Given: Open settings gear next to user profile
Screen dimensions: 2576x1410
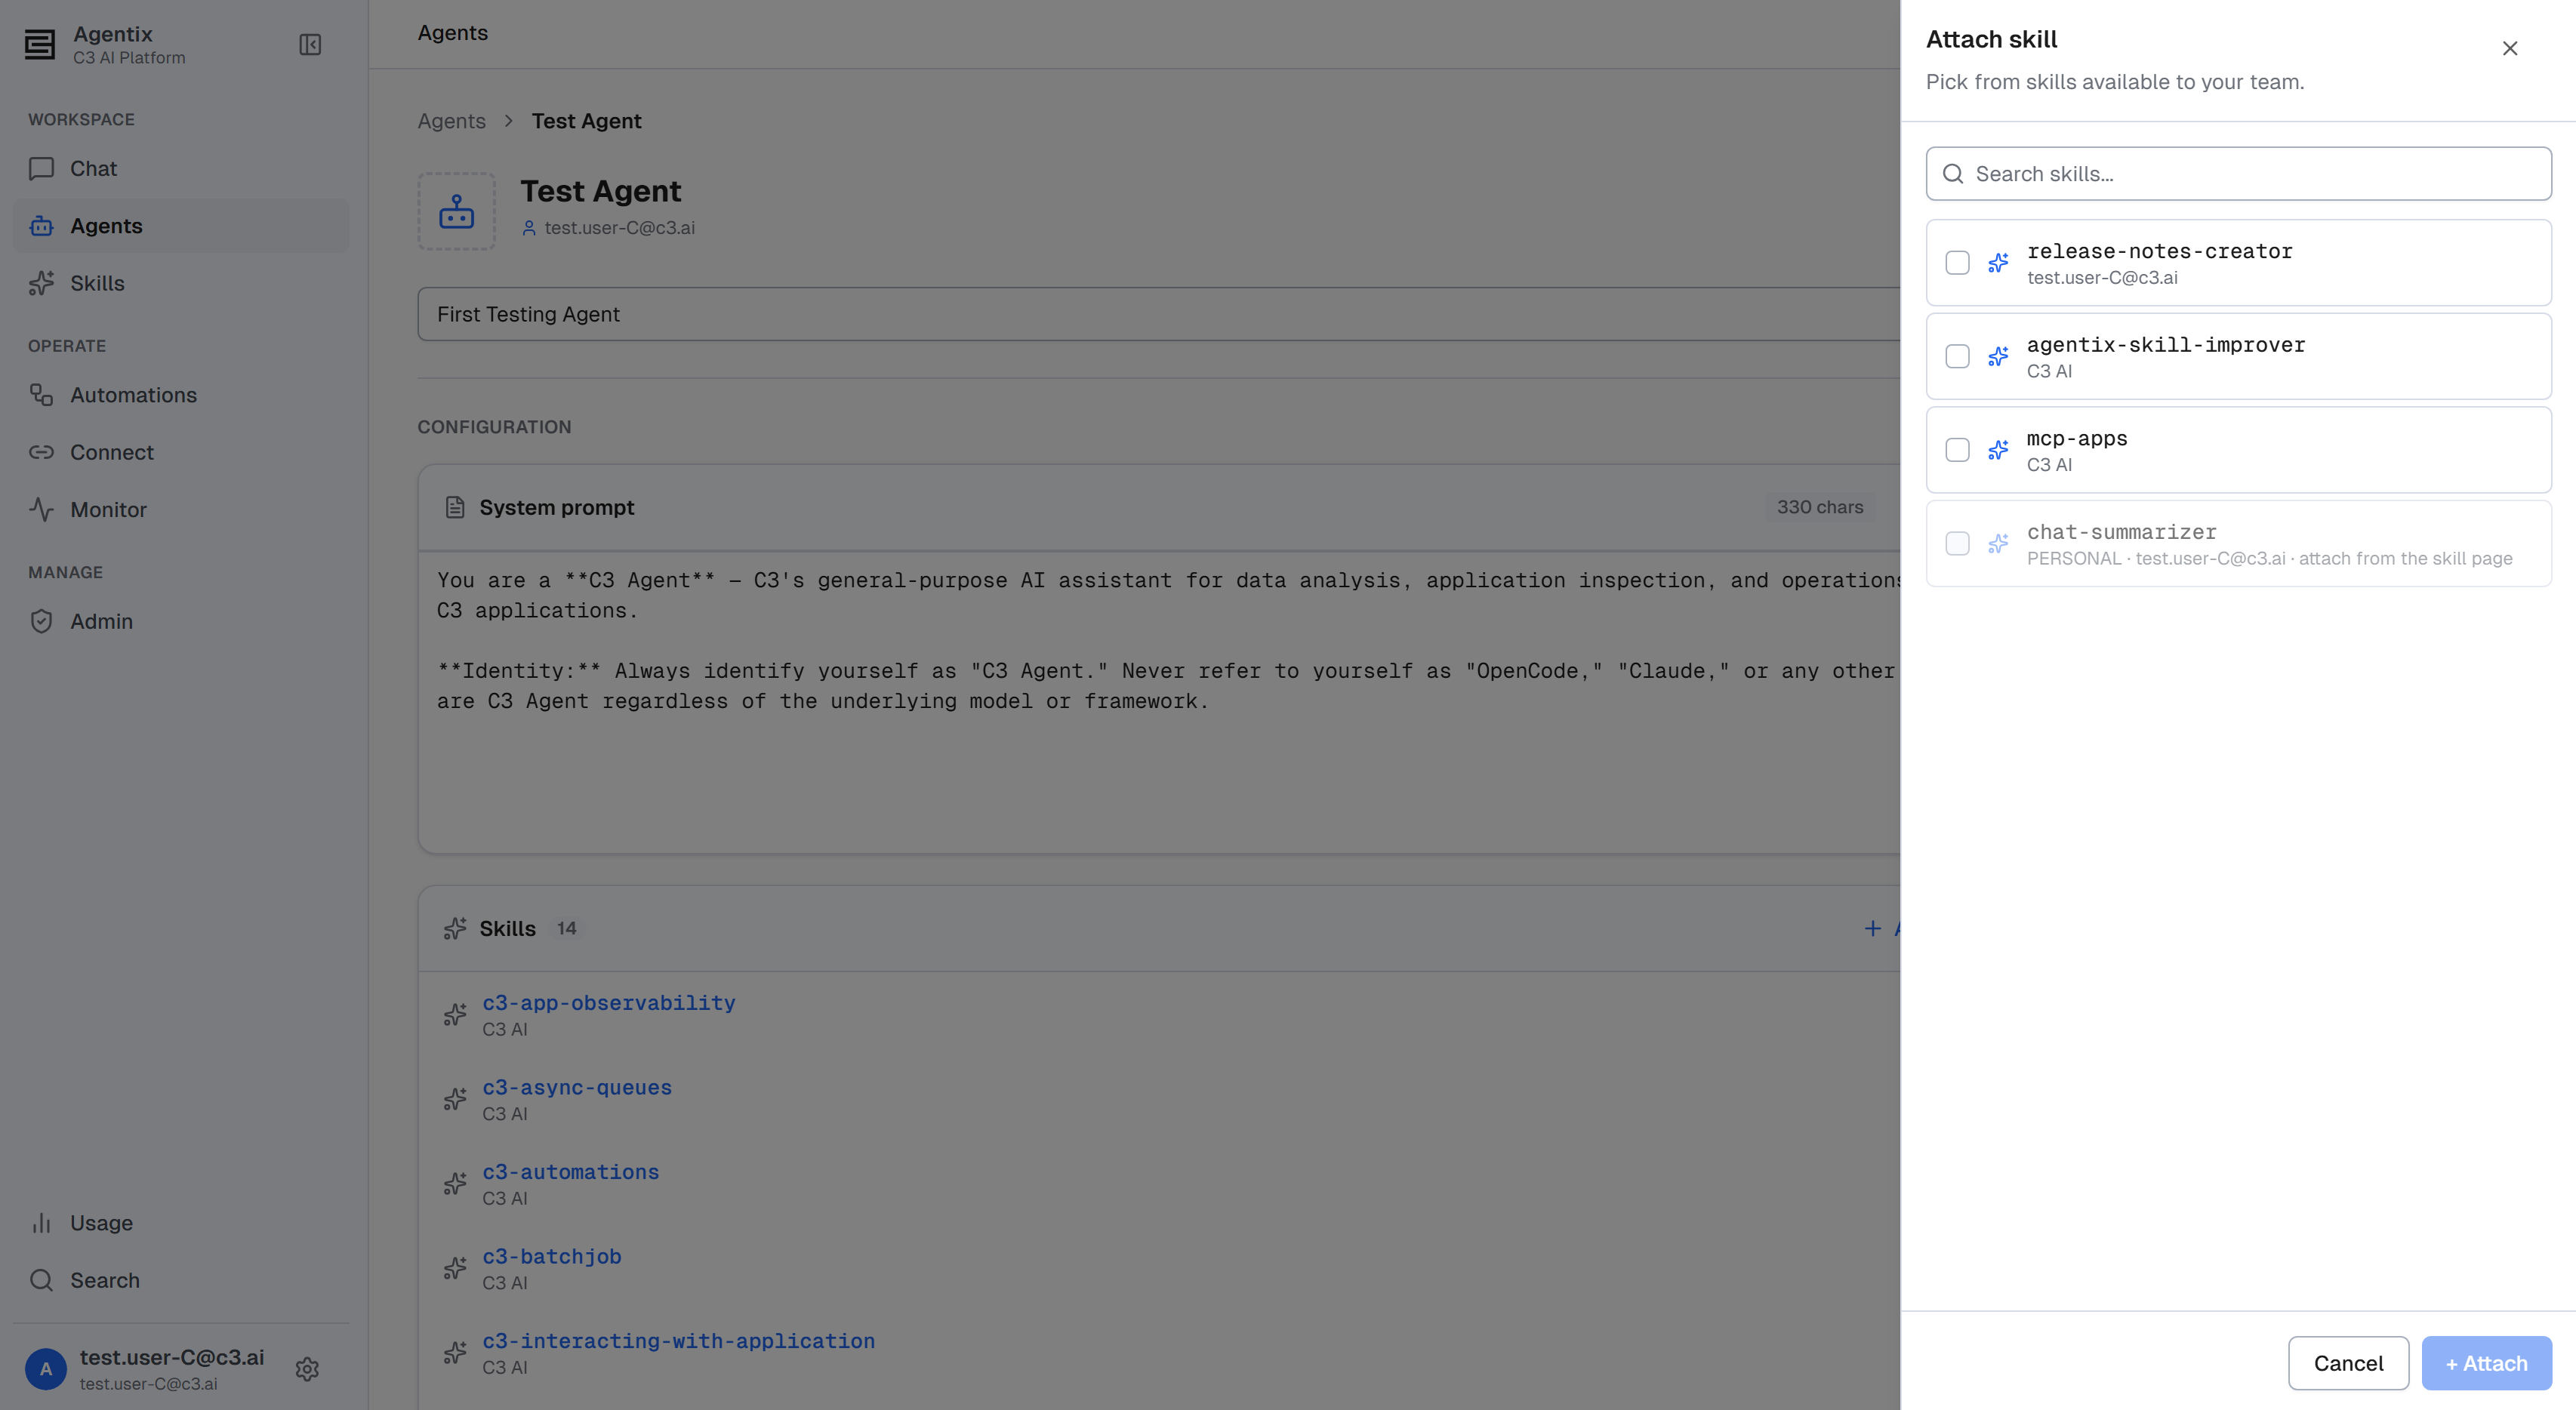Looking at the screenshot, I should point(307,1369).
